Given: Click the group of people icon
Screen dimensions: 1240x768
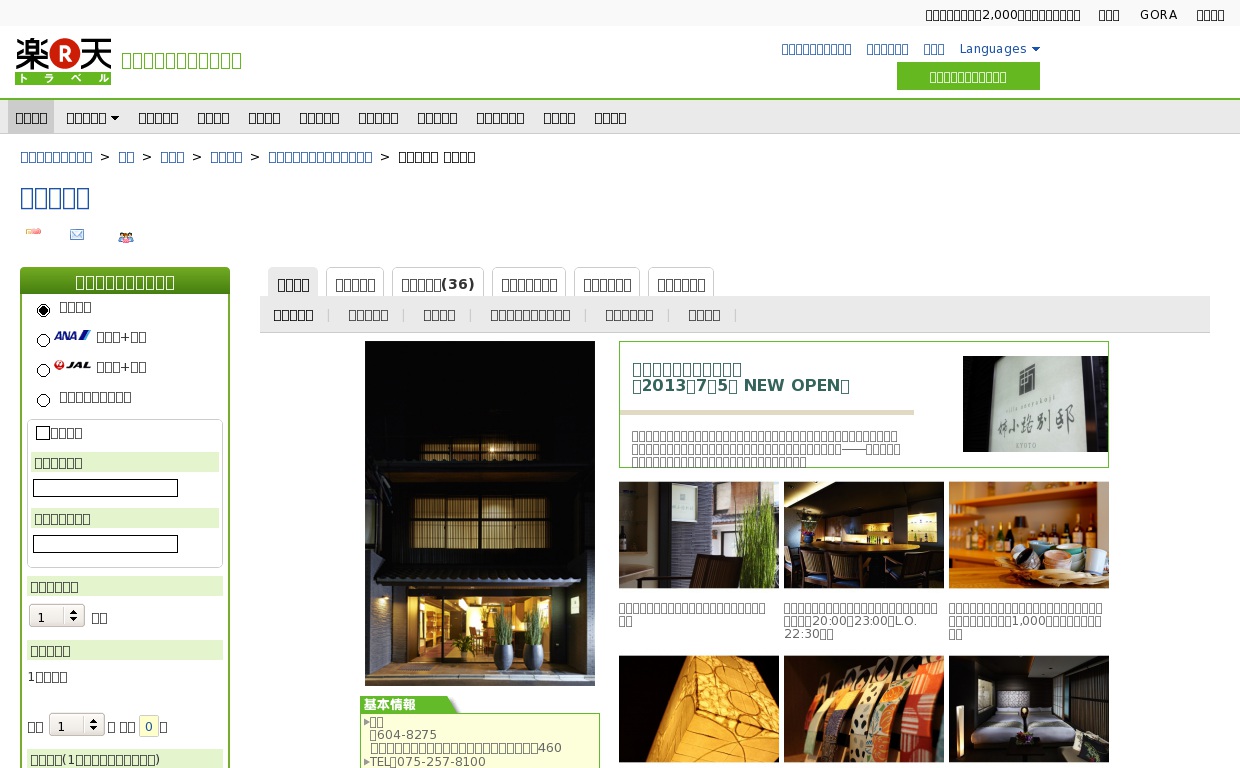Looking at the screenshot, I should pyautogui.click(x=125, y=237).
